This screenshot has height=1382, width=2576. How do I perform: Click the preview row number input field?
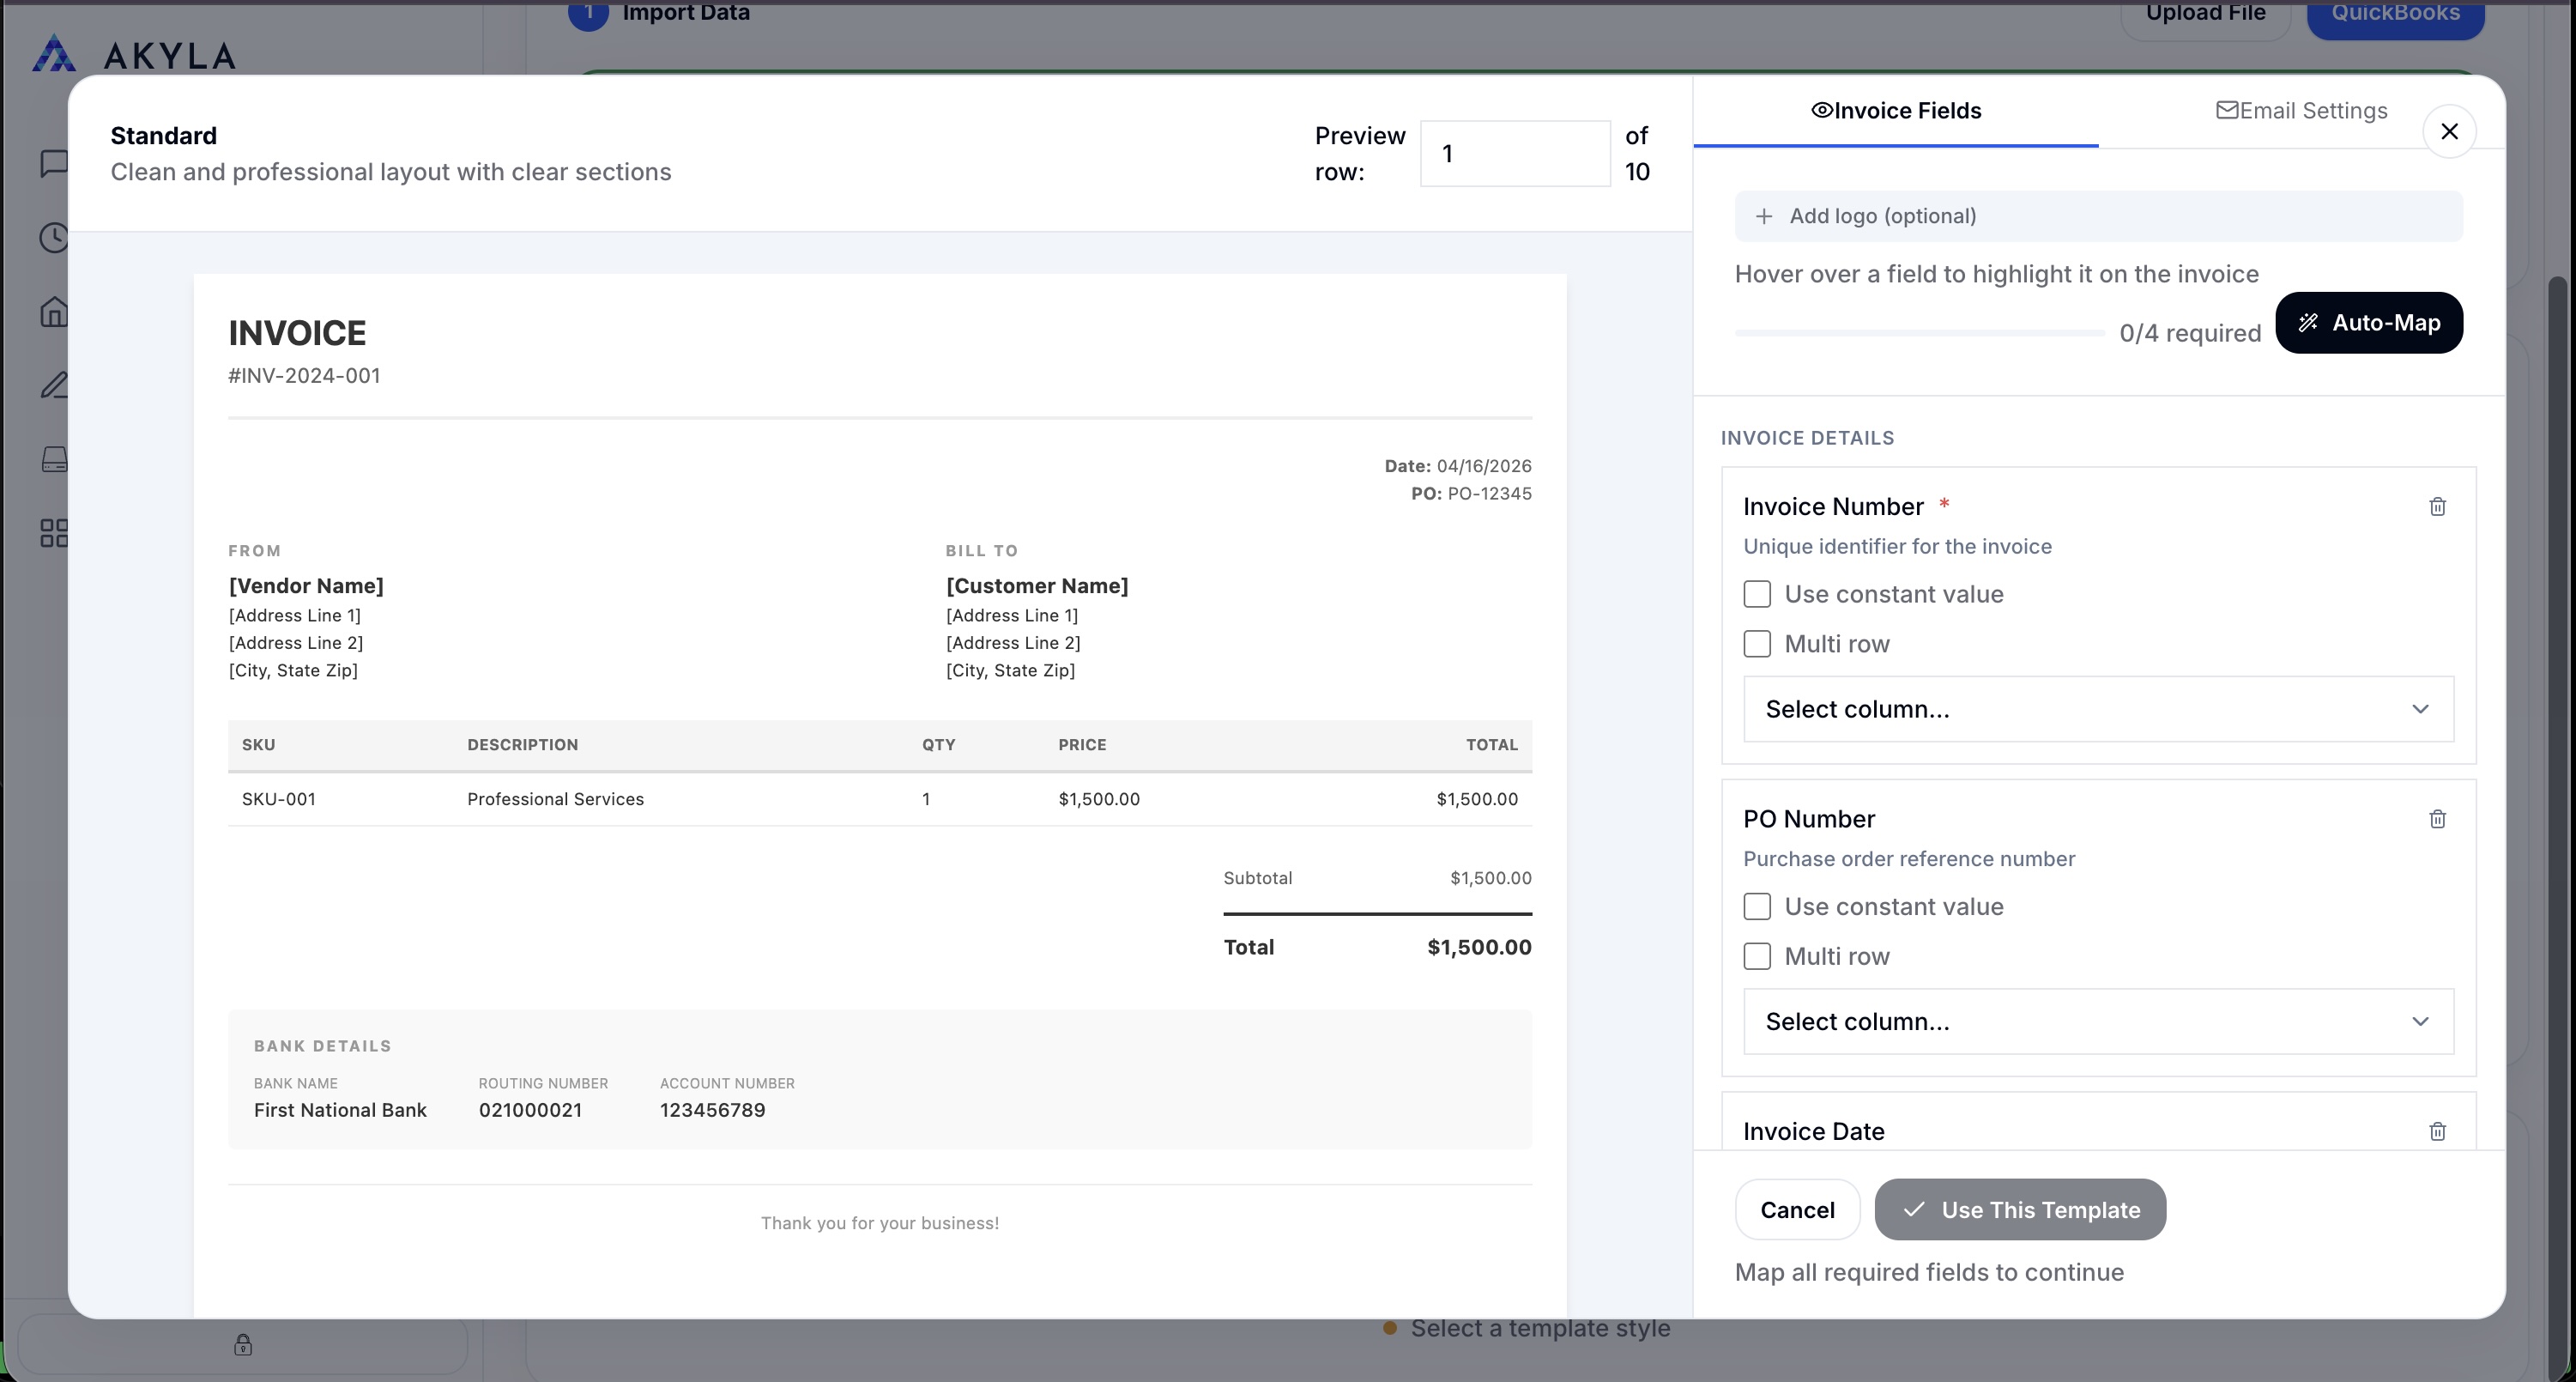click(x=1514, y=153)
